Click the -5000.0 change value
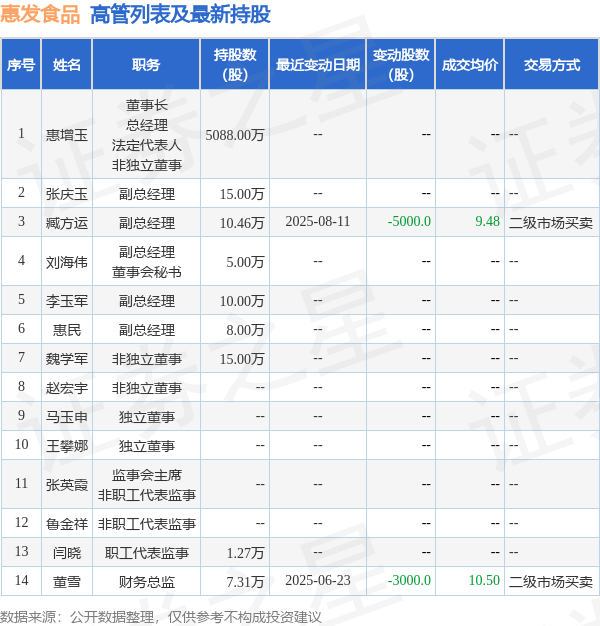This screenshot has width=600, height=626. click(x=409, y=222)
